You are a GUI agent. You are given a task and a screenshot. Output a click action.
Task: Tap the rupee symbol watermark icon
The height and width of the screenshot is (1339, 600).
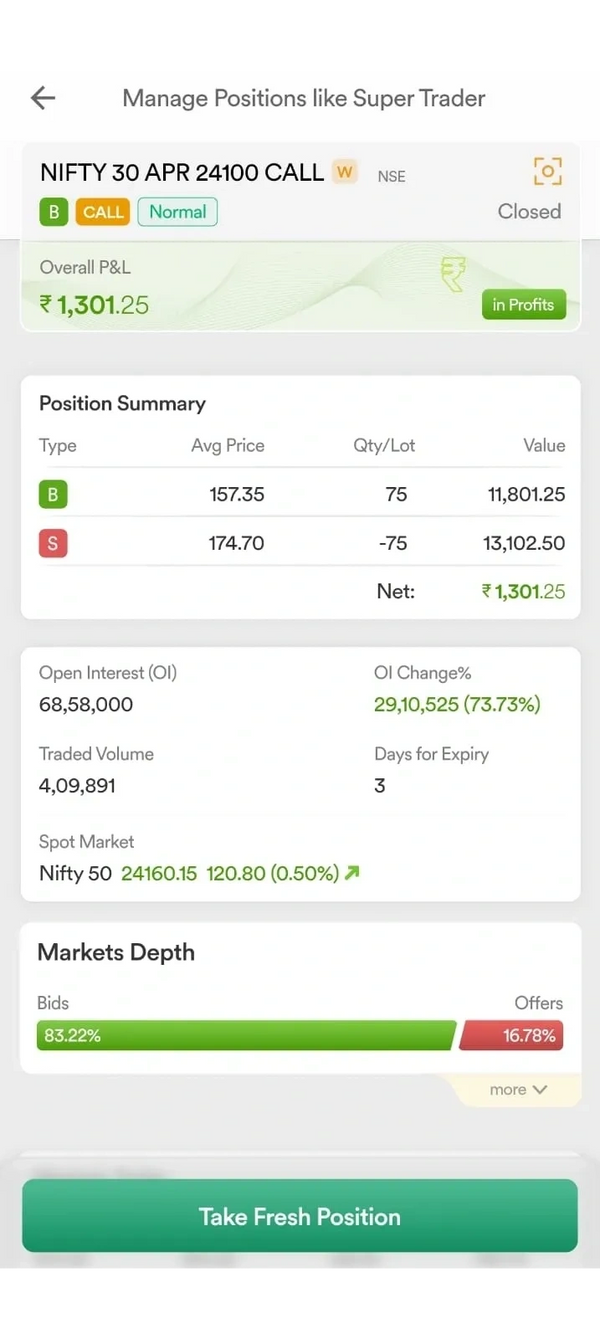click(x=453, y=273)
